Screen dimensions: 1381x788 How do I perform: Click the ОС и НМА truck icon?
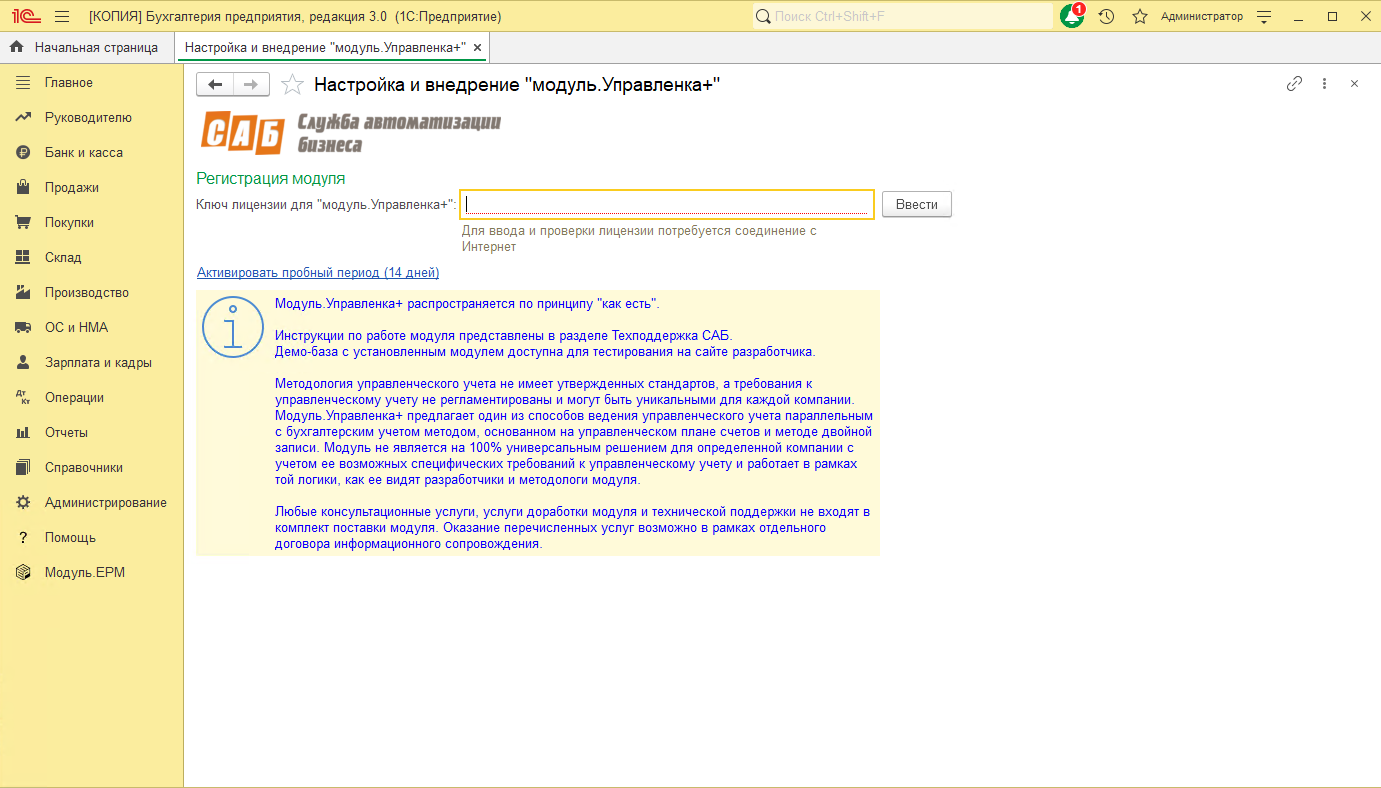(23, 328)
